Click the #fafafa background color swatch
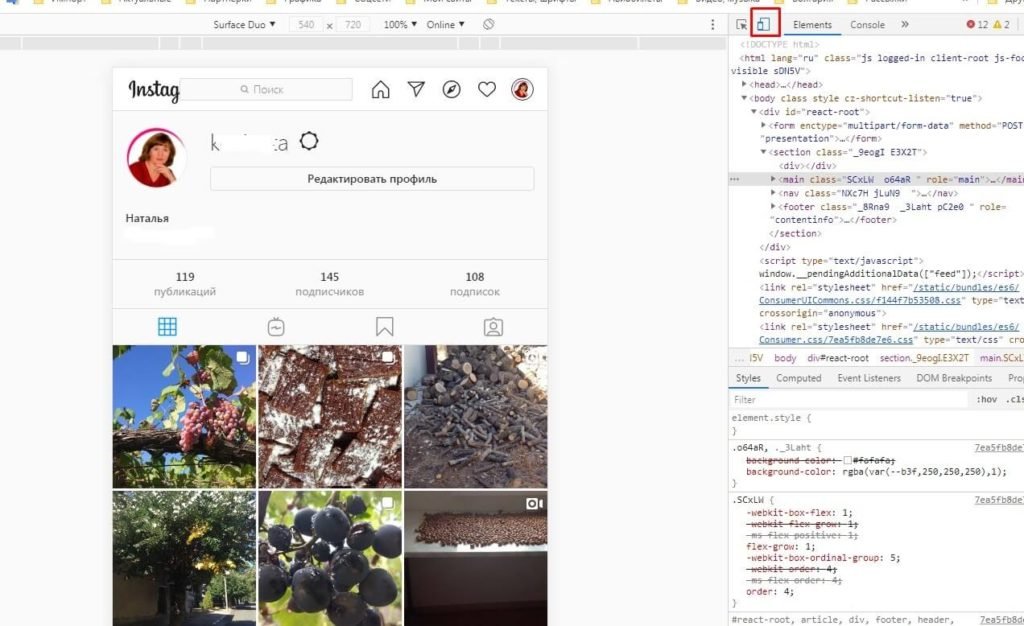The height and width of the screenshot is (626, 1024). click(x=847, y=459)
